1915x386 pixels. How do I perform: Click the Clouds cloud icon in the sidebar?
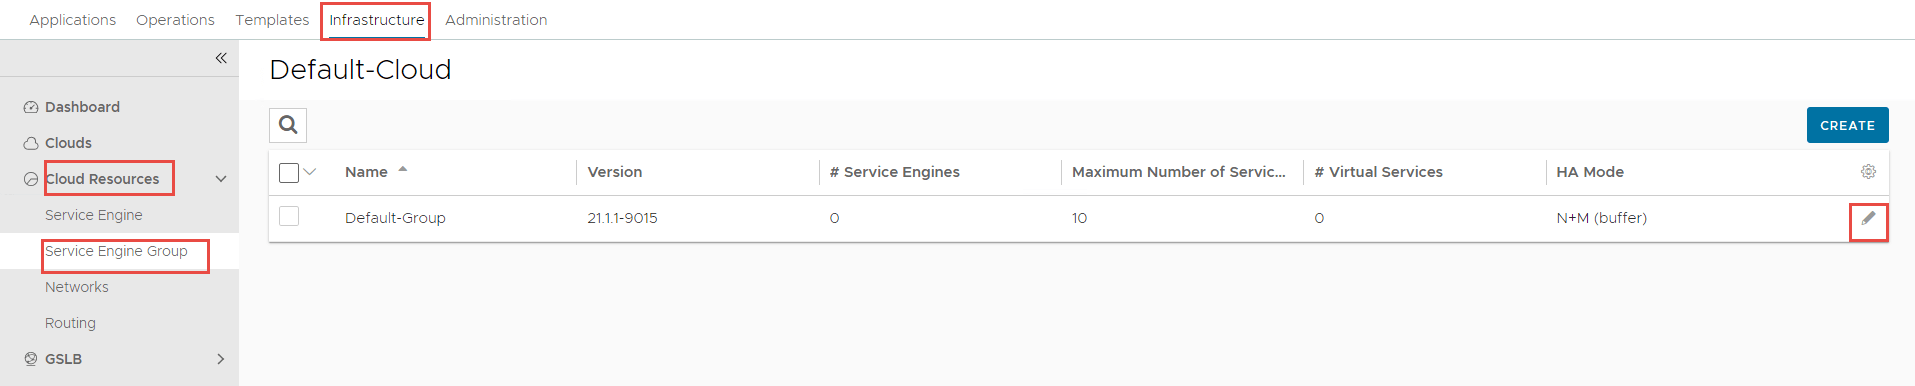pos(31,143)
